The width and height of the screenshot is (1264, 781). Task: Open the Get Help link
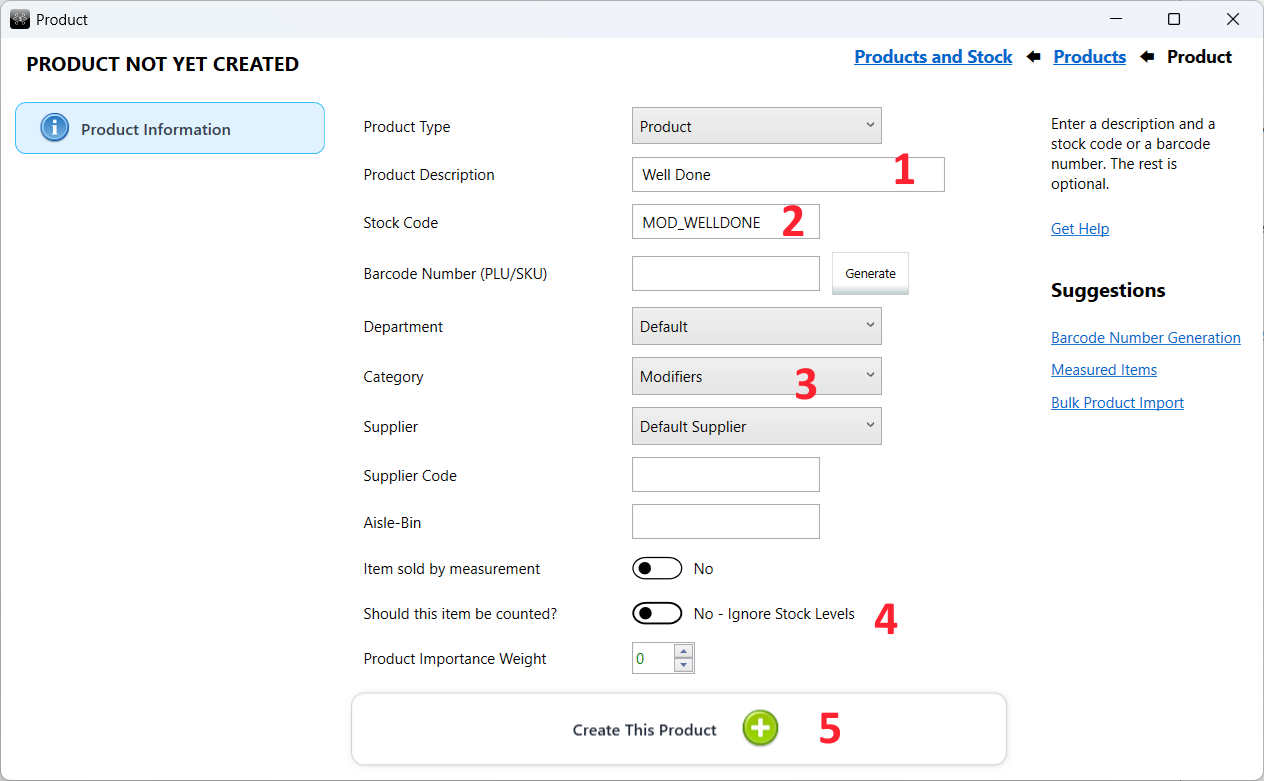pos(1080,229)
